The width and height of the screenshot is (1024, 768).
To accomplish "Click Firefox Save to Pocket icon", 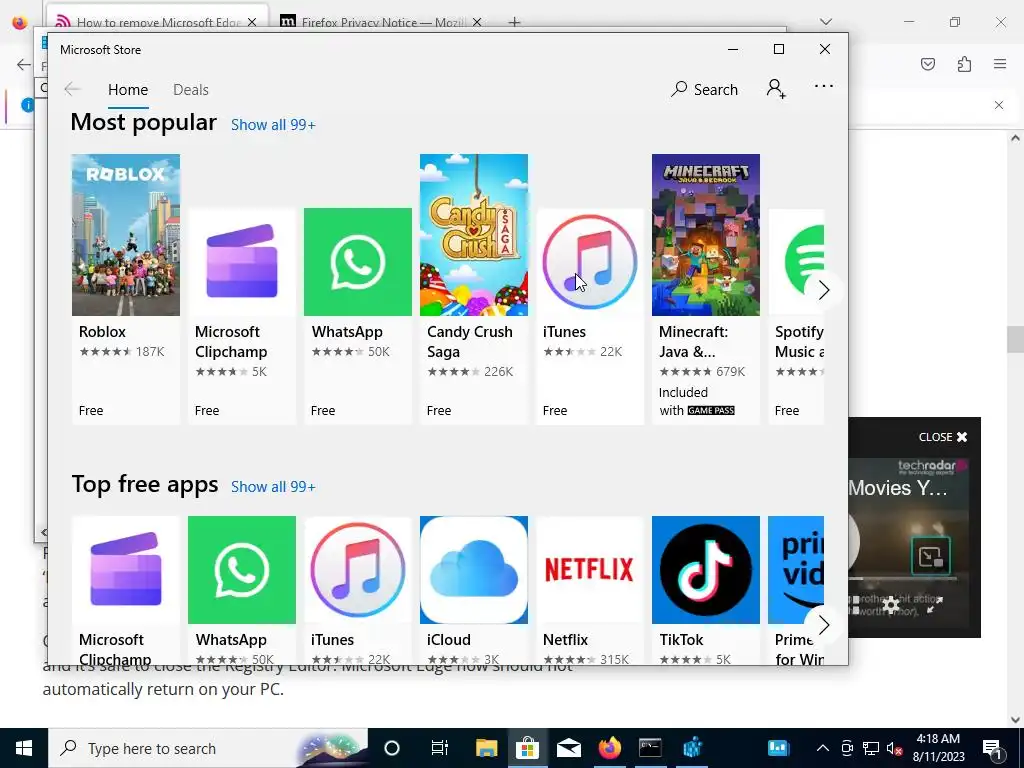I will click(x=928, y=64).
